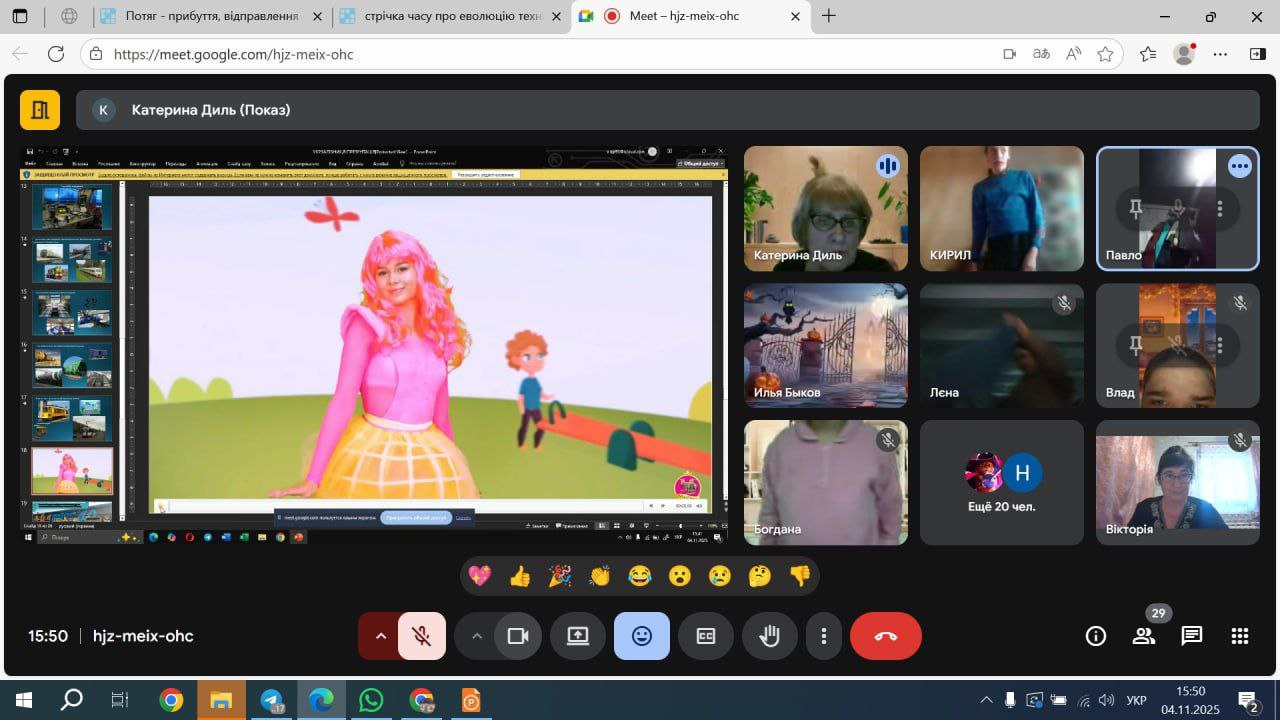Expand audio settings arrow beside microphone
The height and width of the screenshot is (720, 1280).
point(380,636)
